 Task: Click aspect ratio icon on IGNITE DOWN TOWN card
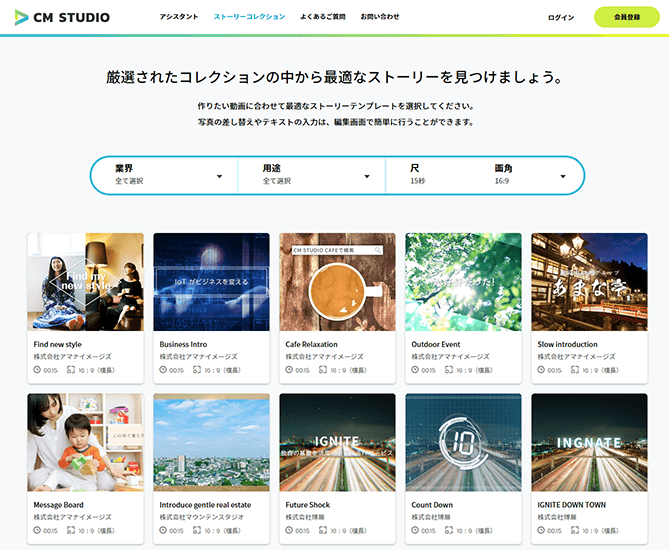(x=575, y=530)
